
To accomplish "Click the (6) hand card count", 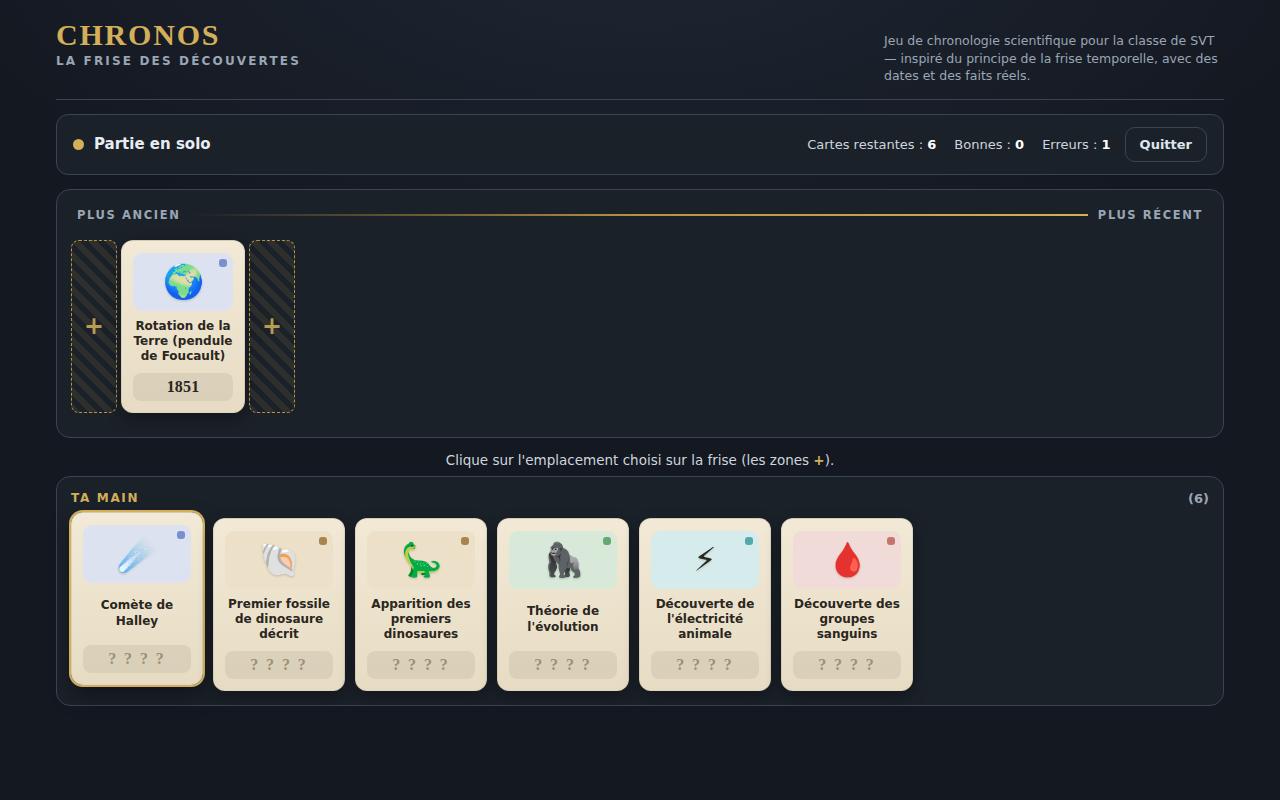I will pyautogui.click(x=1198, y=498).
